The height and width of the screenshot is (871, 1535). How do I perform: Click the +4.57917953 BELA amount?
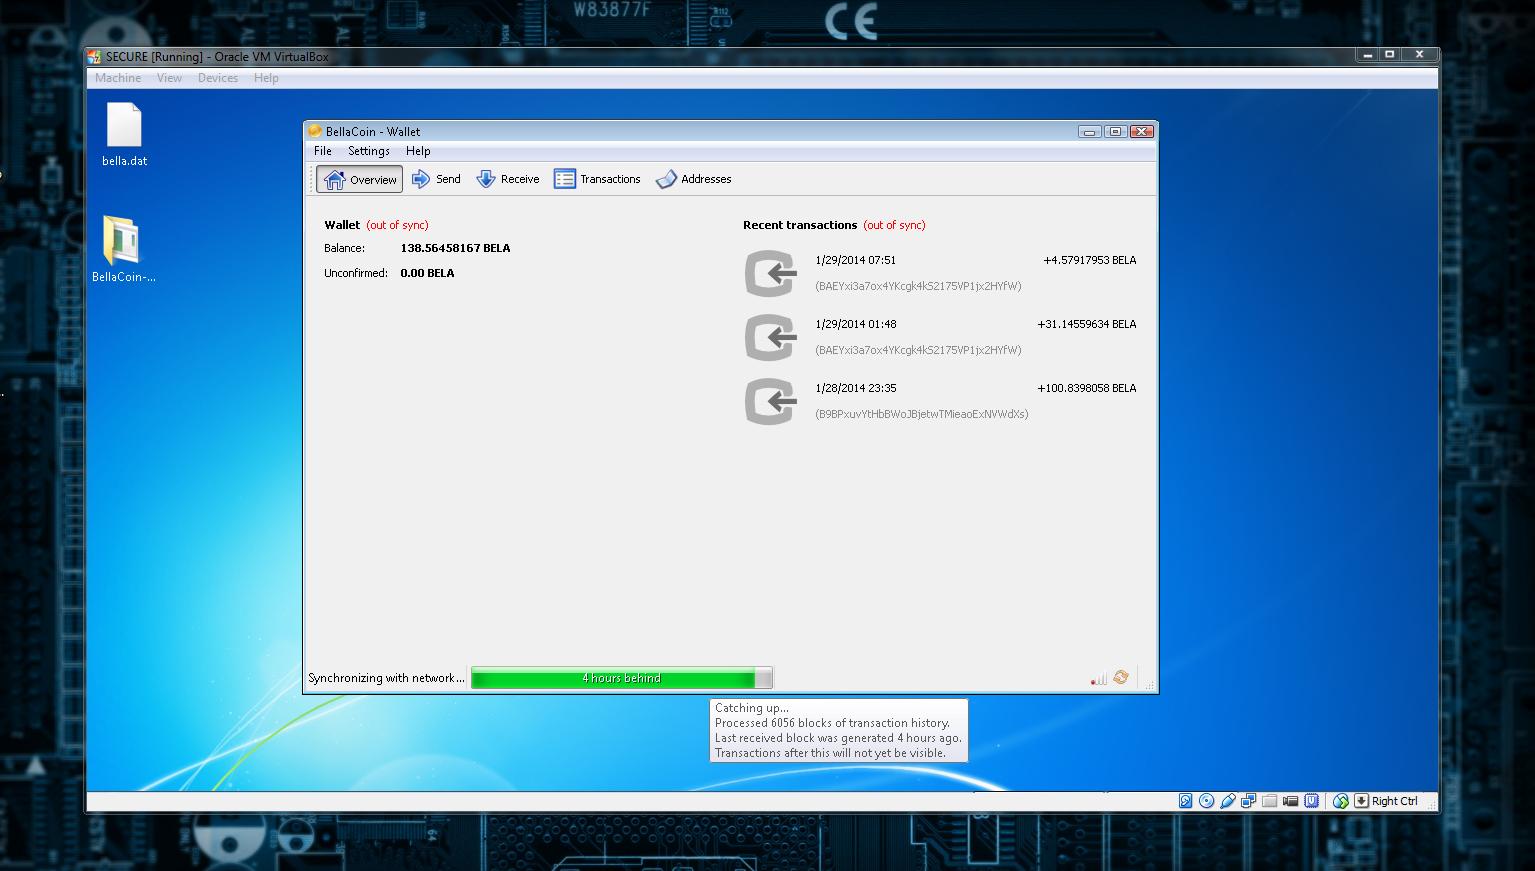click(1089, 260)
